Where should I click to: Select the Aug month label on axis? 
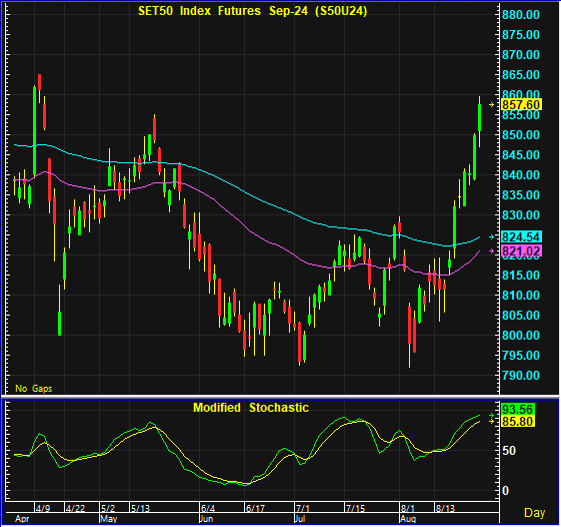click(x=408, y=519)
